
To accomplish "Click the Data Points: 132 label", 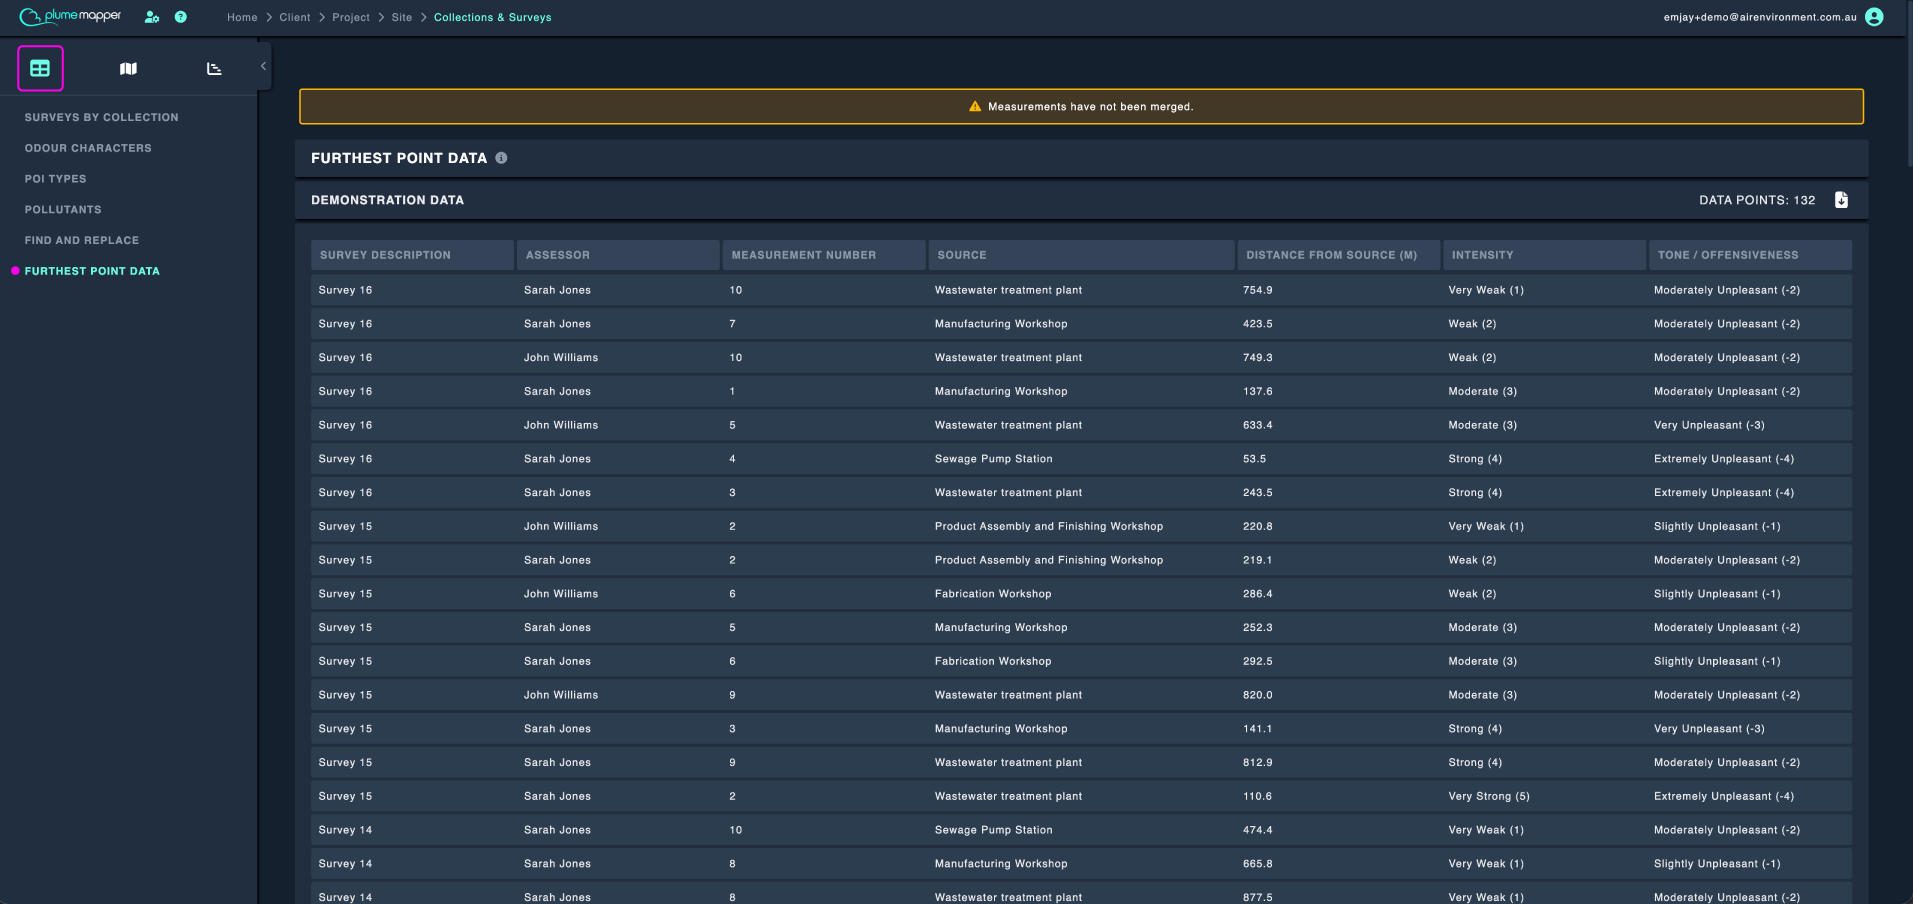I will [x=1757, y=200].
